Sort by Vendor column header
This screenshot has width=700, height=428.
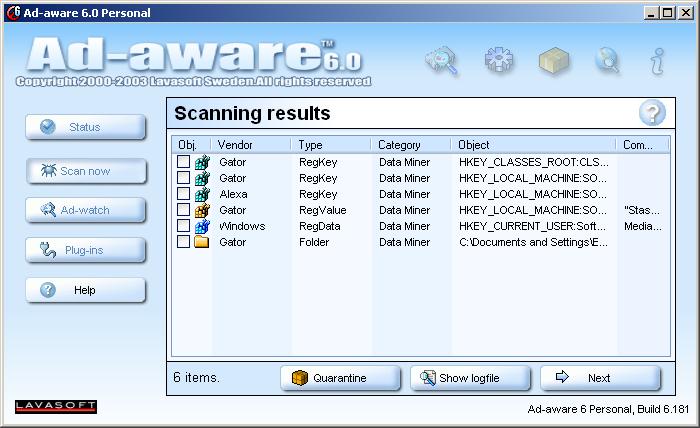(251, 145)
